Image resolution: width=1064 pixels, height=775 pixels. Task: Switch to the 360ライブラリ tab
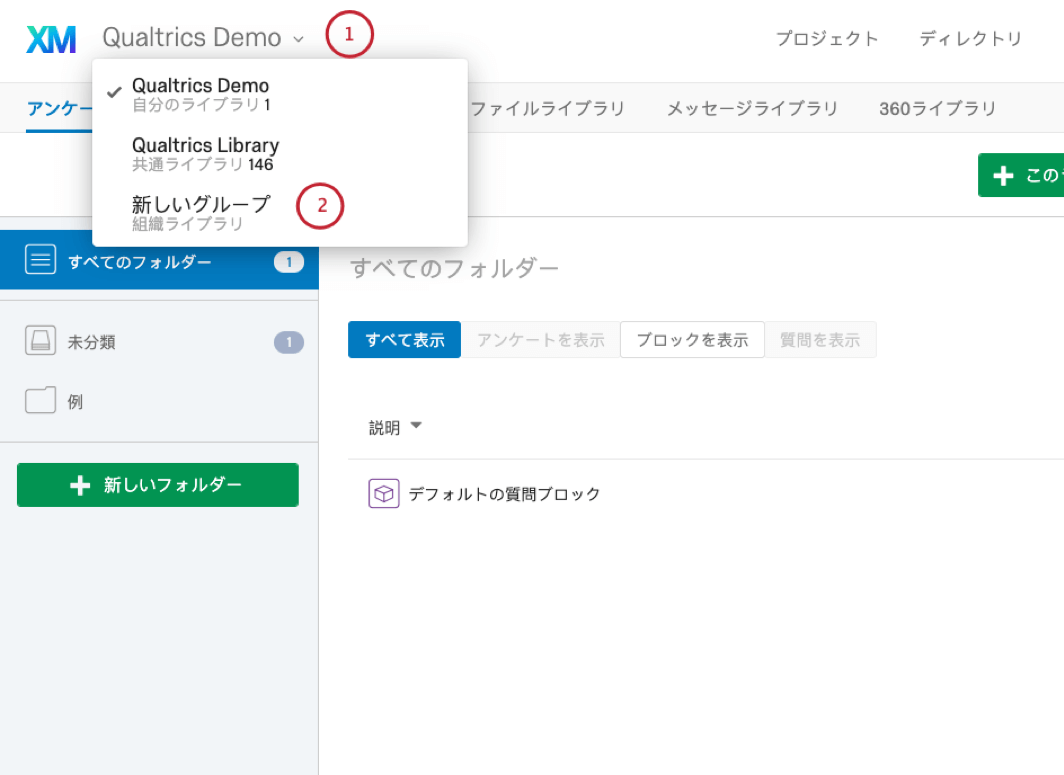pyautogui.click(x=937, y=109)
